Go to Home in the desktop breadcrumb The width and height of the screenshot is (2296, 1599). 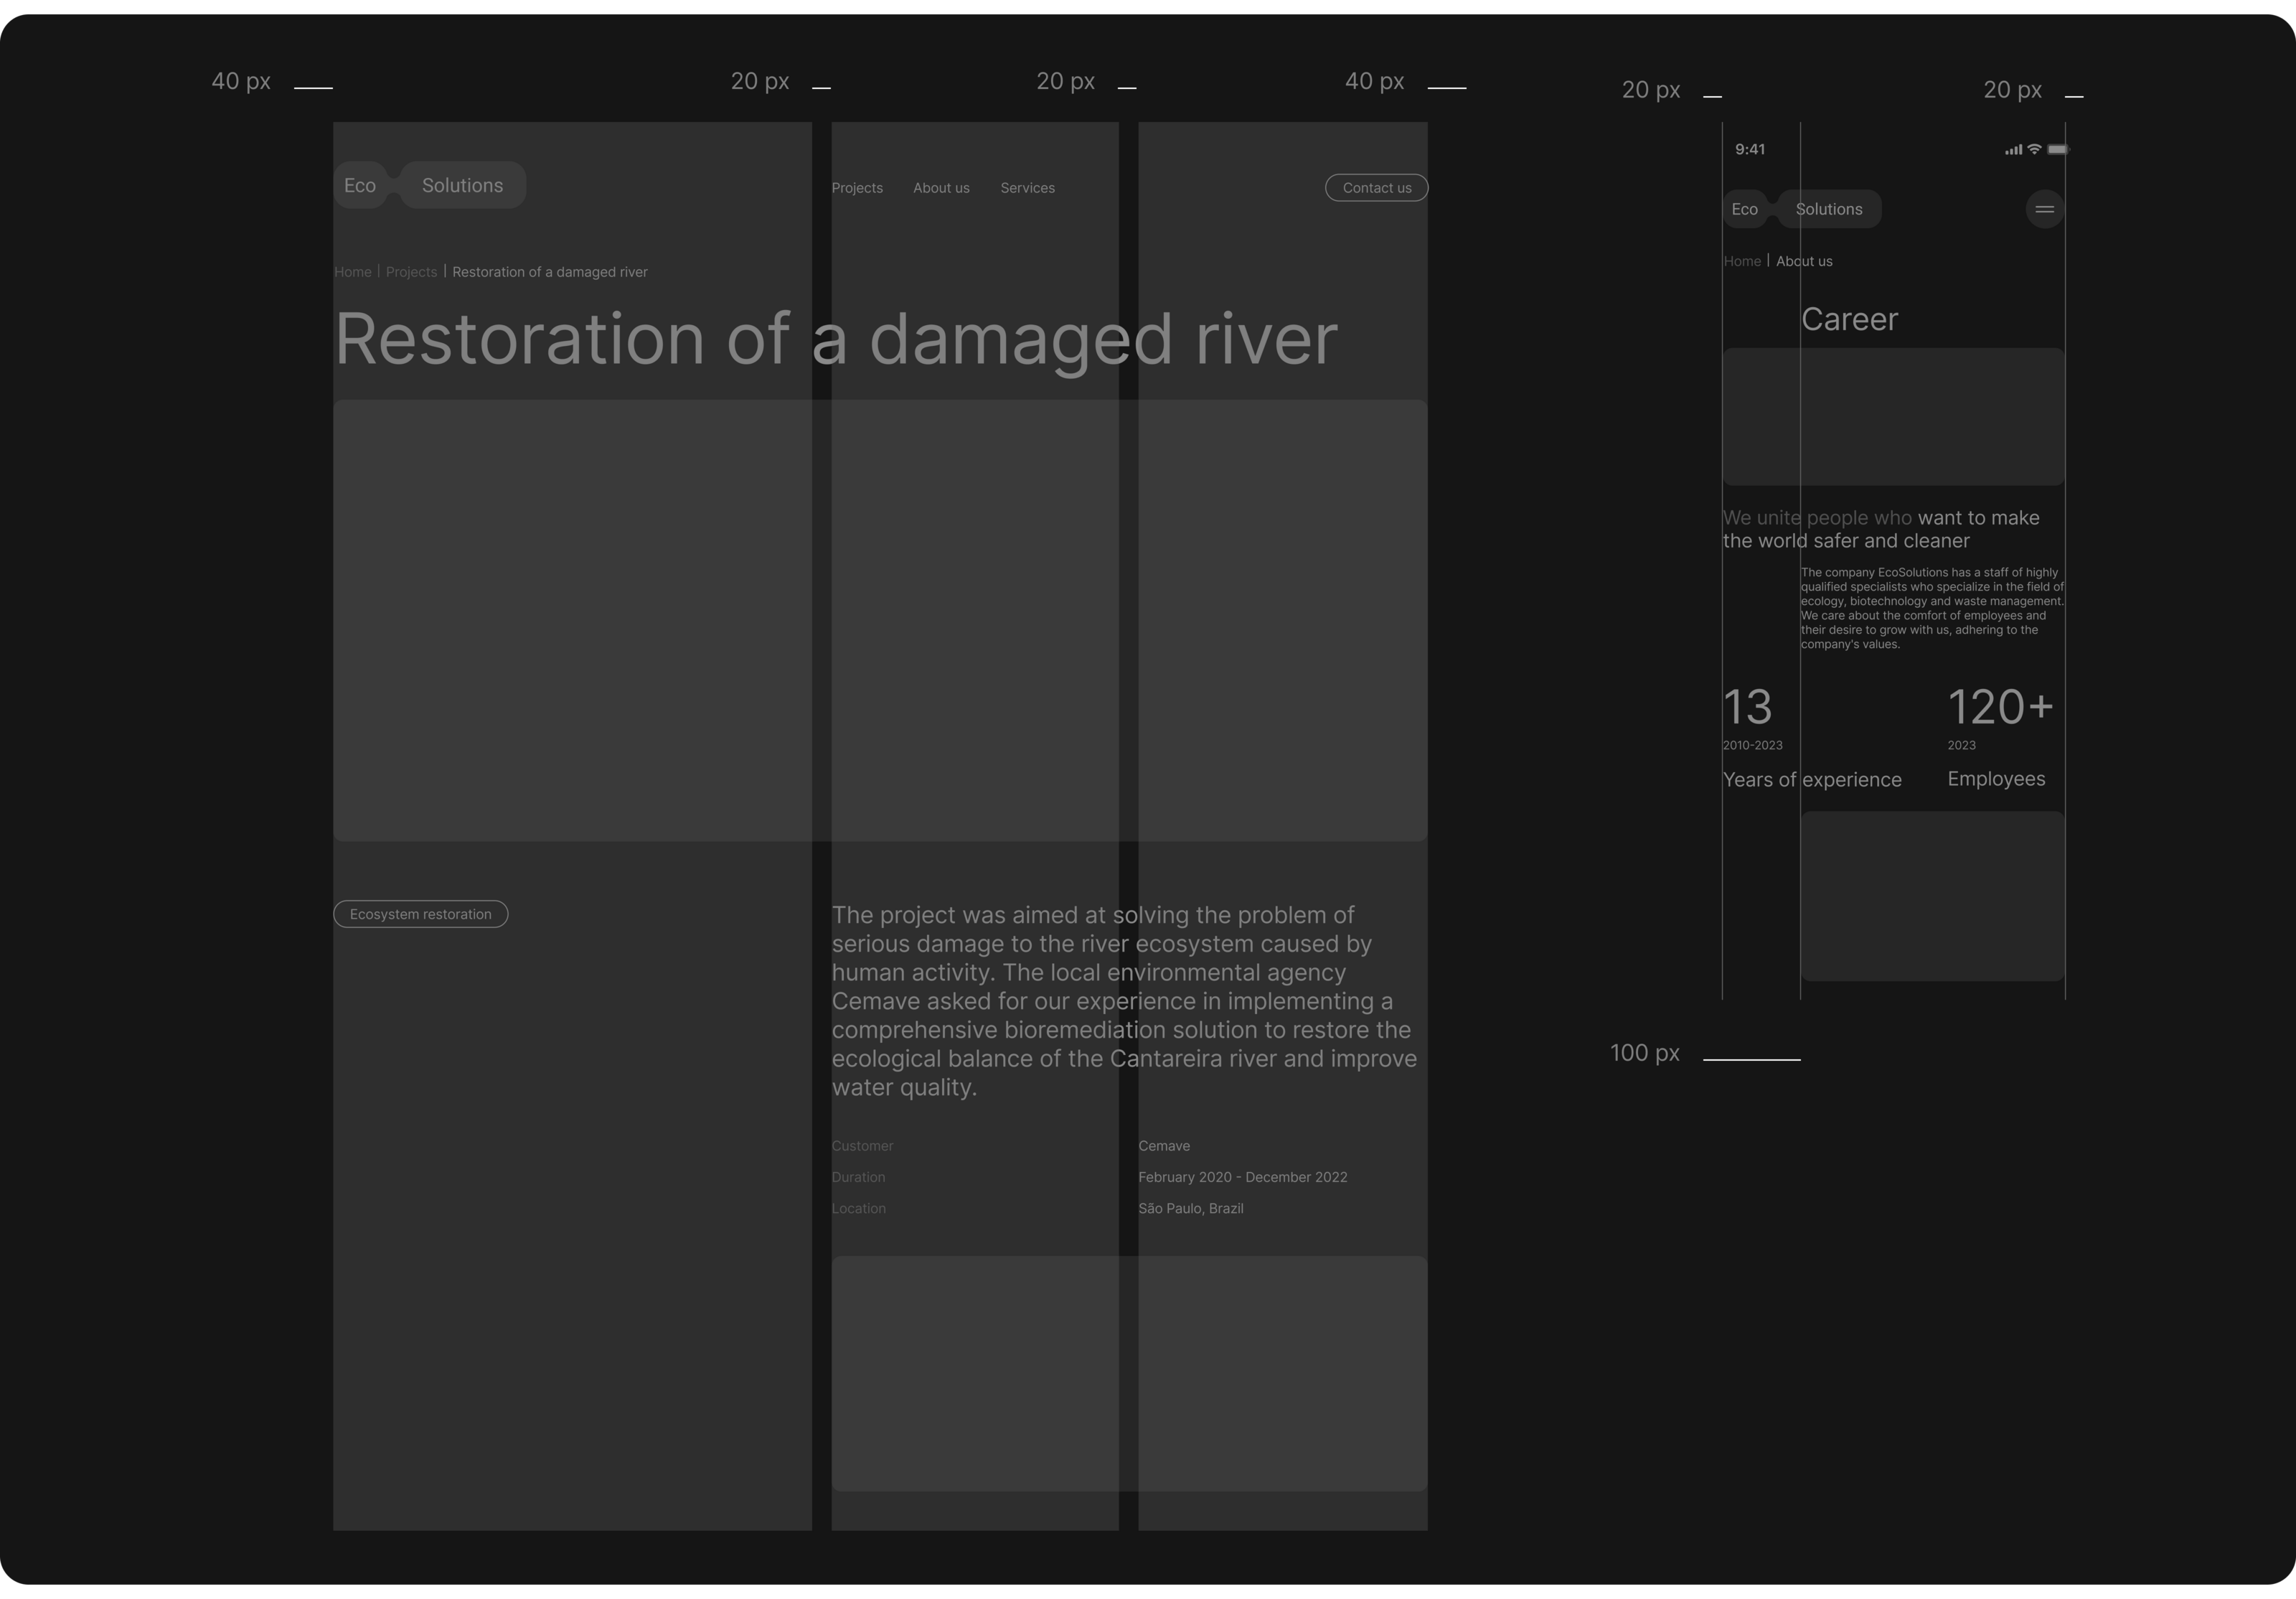click(x=353, y=272)
